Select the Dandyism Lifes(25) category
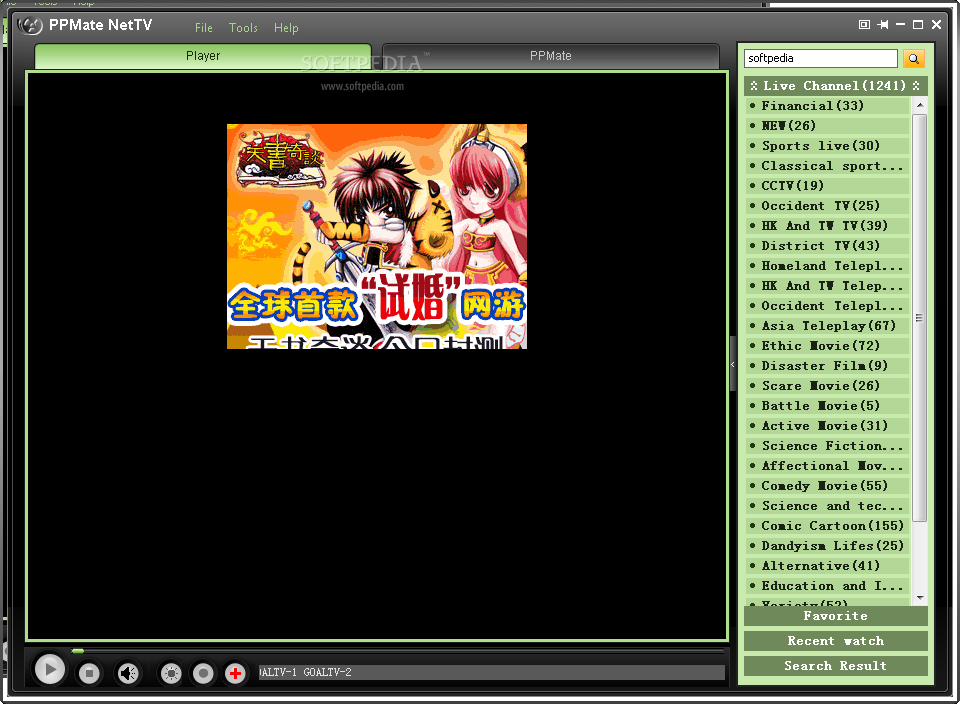Screen dimensions: 960x704 [x=828, y=545]
